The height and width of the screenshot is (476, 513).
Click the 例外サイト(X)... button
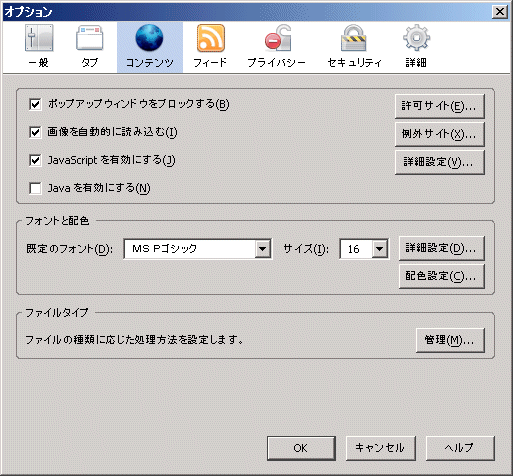coord(439,134)
